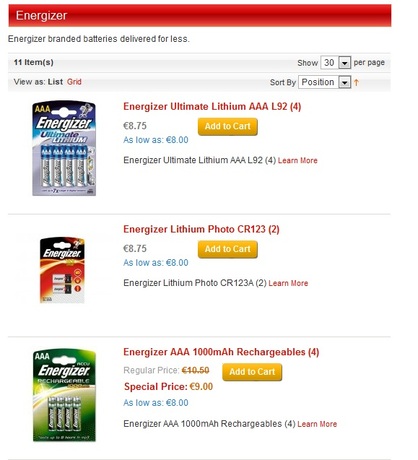The height and width of the screenshot is (460, 418).
Task: Open the Show per page dropdown arrow
Action: 345,63
